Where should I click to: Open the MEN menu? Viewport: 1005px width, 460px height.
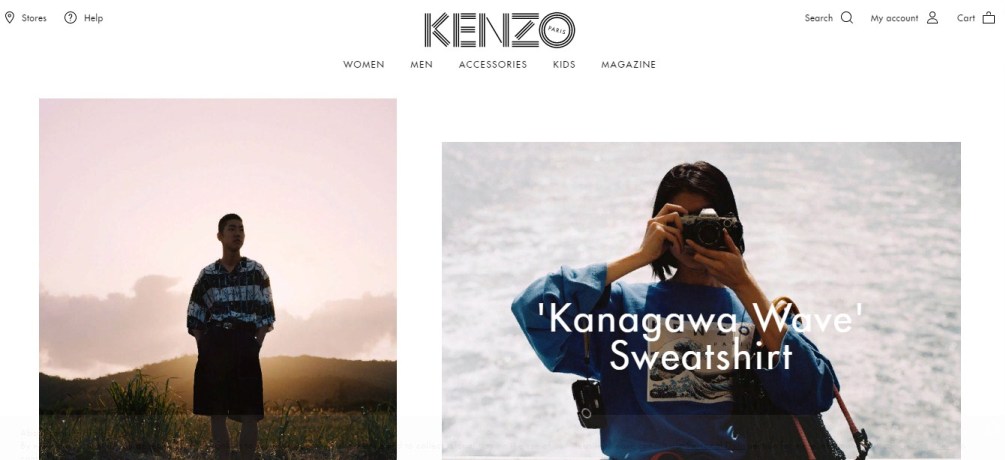click(x=421, y=64)
